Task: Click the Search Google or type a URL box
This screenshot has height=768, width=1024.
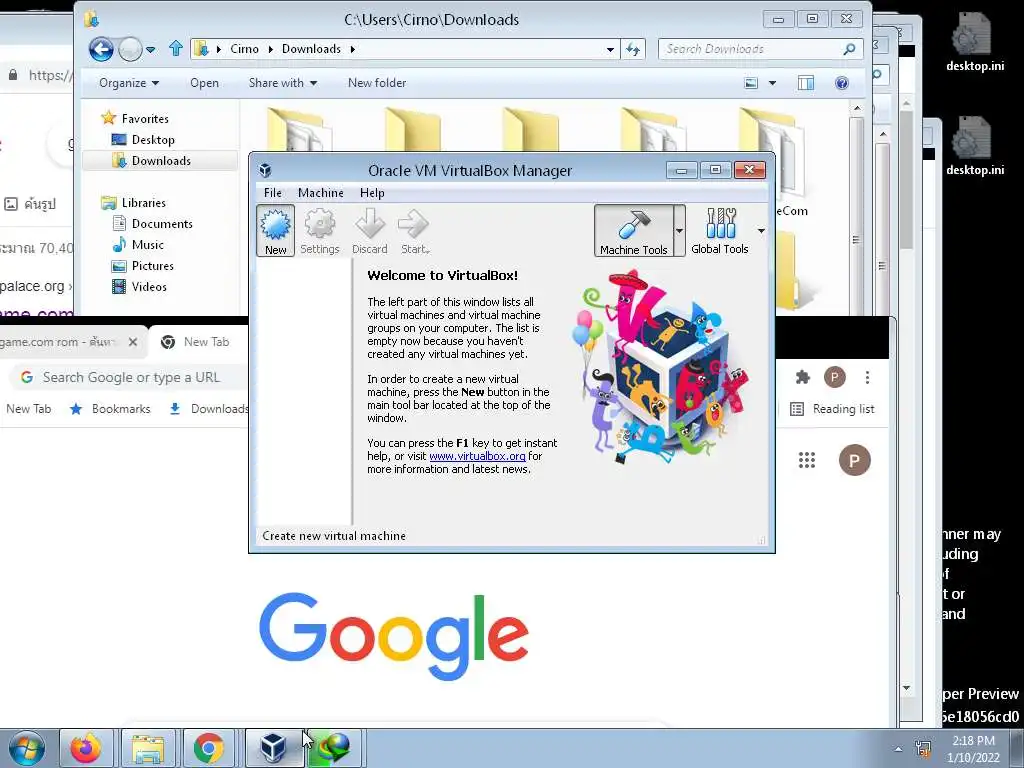Action: pos(131,377)
